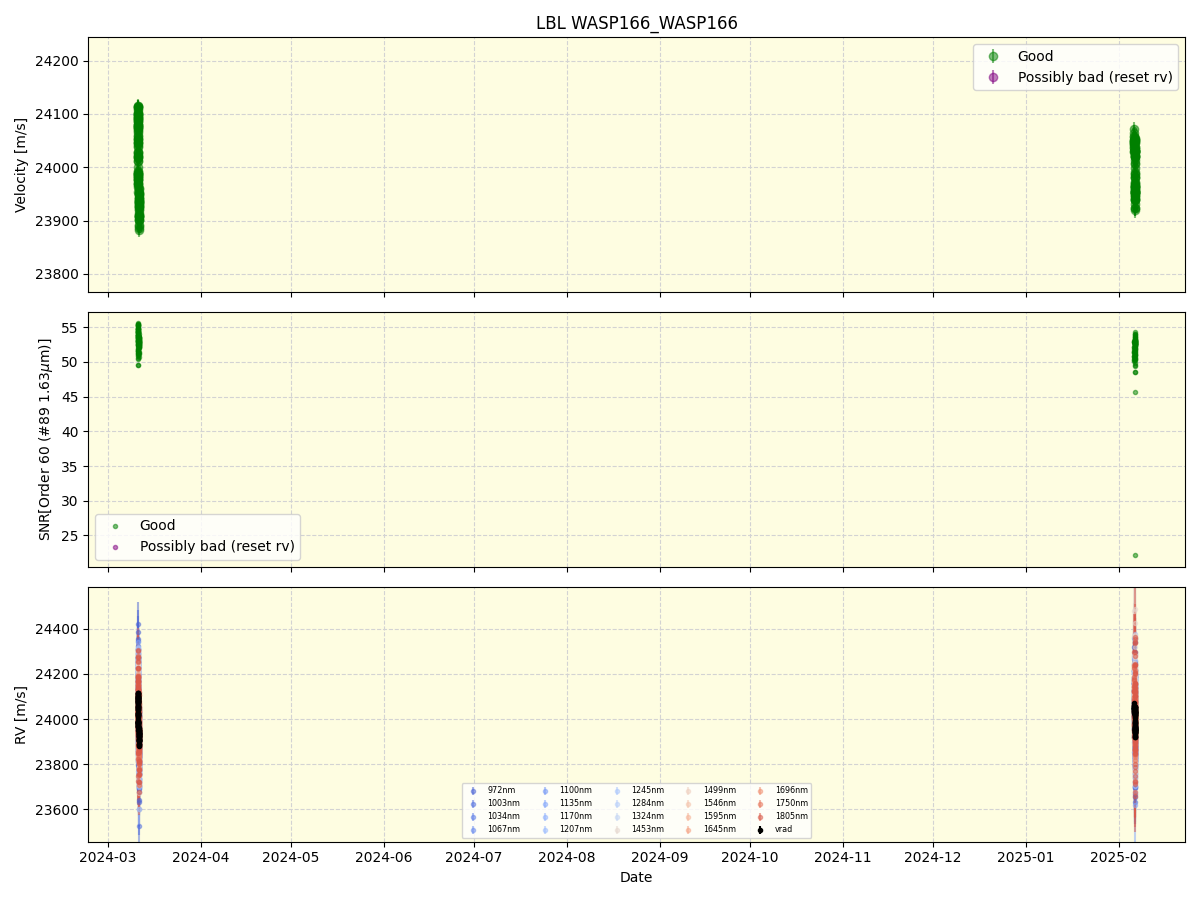The image size is (1200, 900).
Task: Click the 1245nm legend marker
Action: tap(617, 791)
